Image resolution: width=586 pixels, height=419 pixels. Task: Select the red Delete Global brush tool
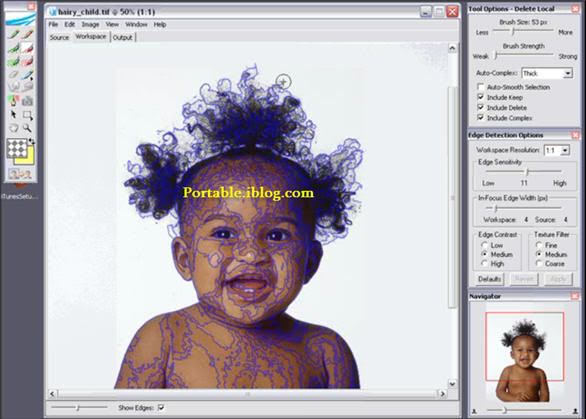pyautogui.click(x=27, y=61)
